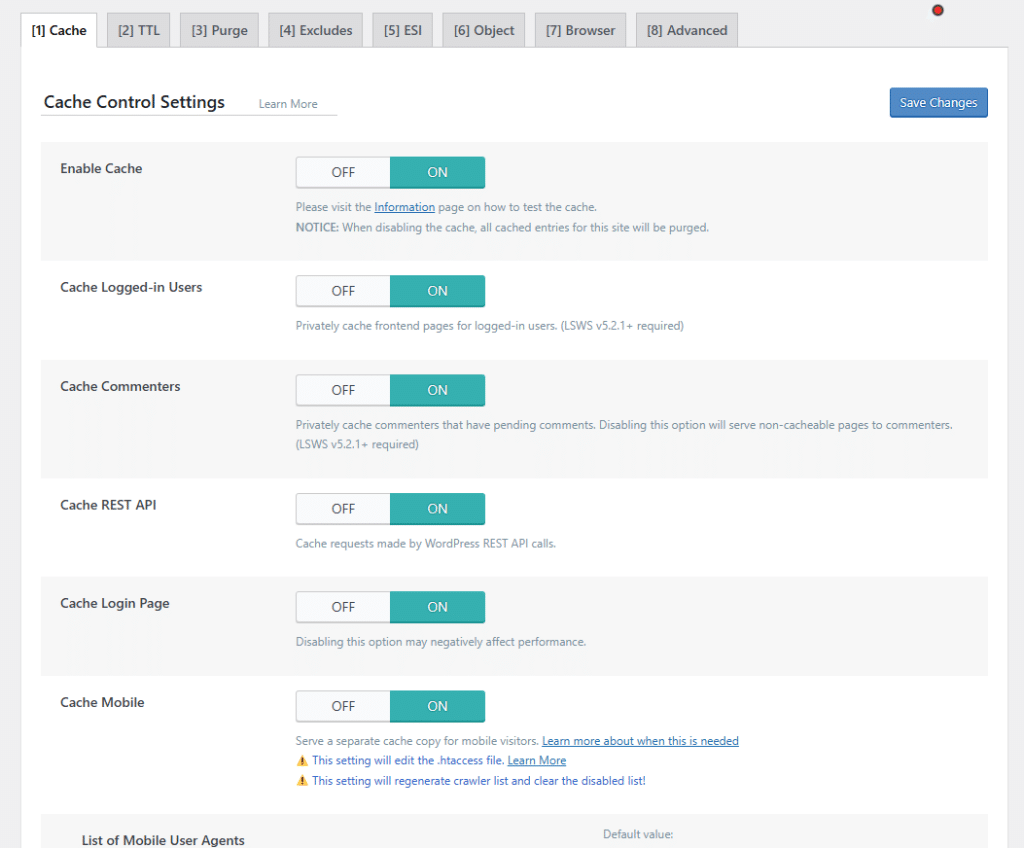Disable Cache Logged-in Users
This screenshot has width=1024, height=848.
343,291
